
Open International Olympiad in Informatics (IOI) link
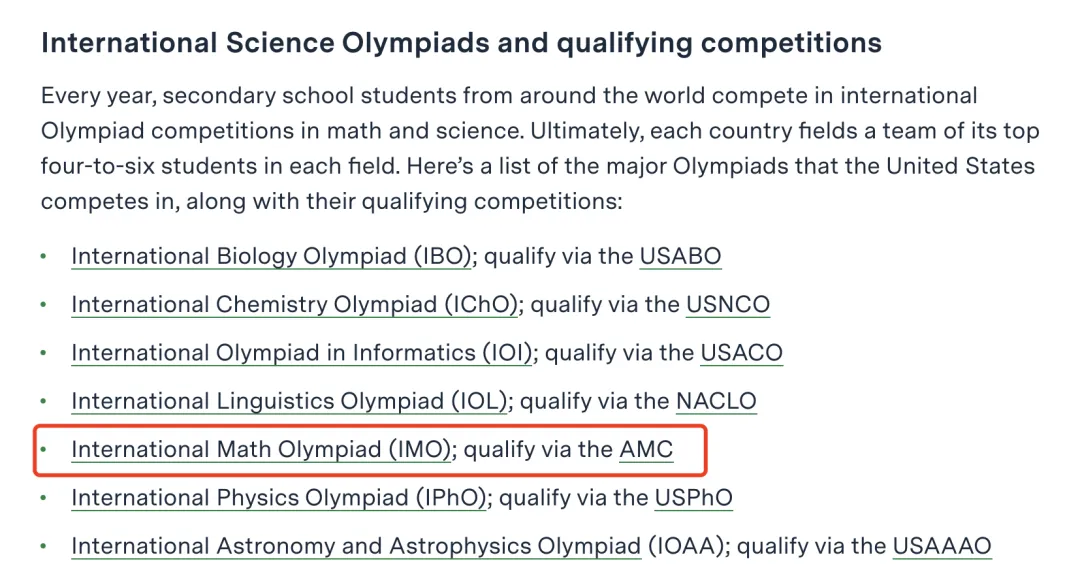point(302,353)
